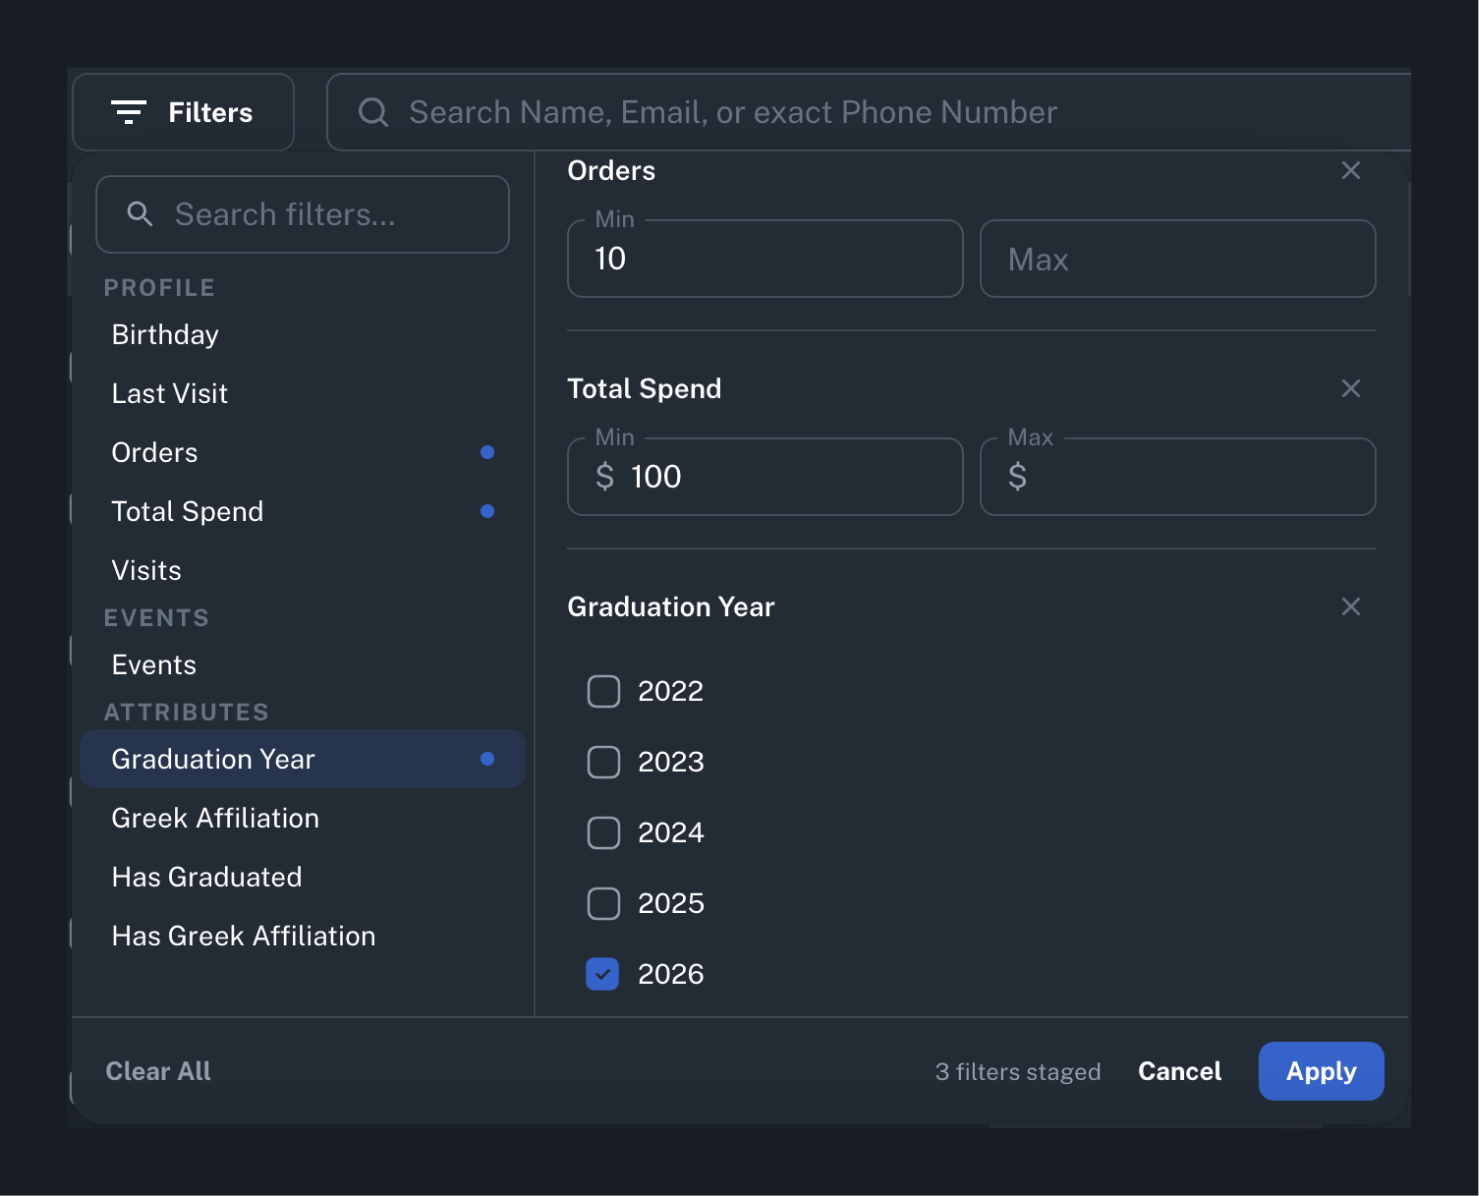Select the Has Graduated filter

302,877
